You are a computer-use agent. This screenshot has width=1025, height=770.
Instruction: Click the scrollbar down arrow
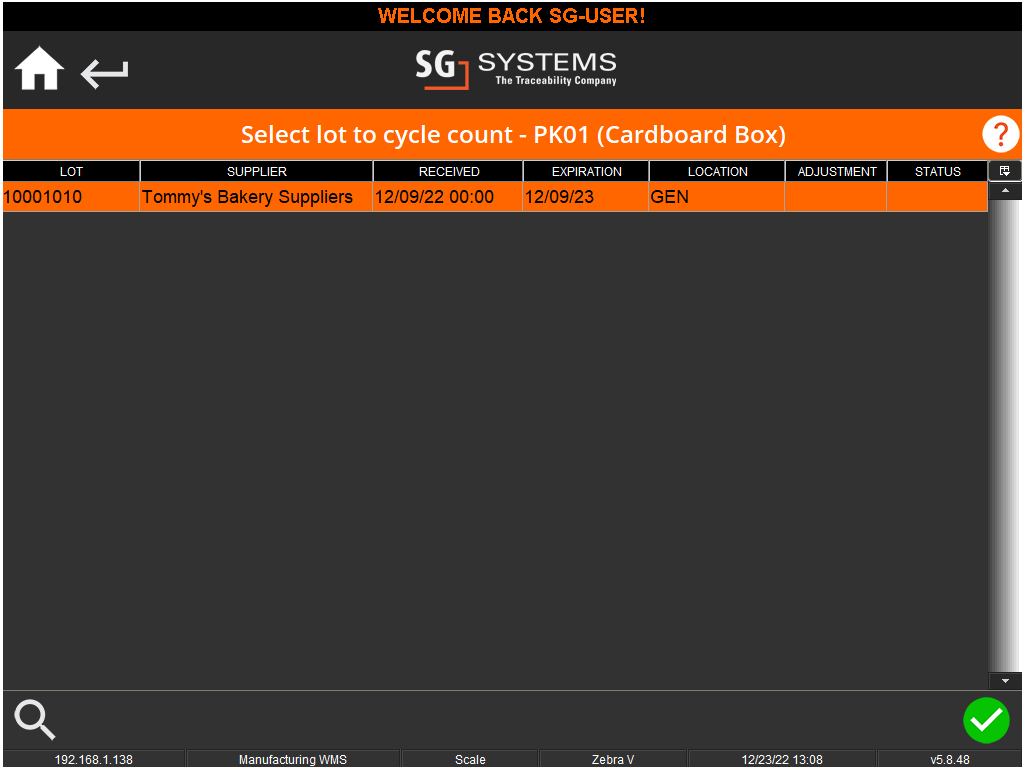click(1005, 681)
